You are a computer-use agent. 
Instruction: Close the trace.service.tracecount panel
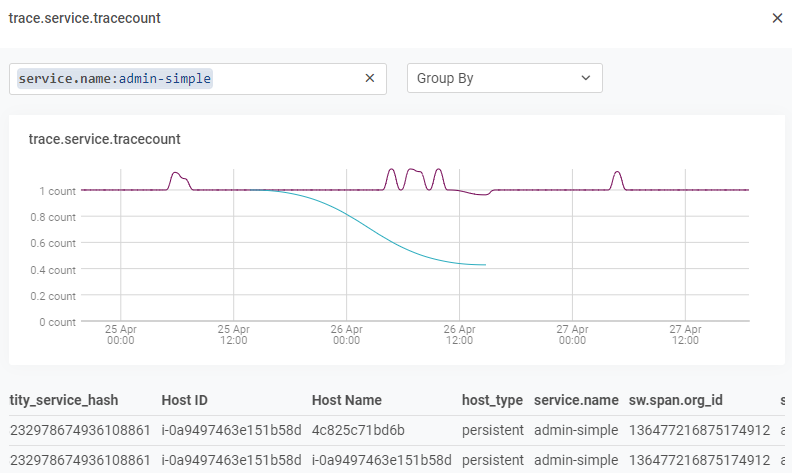(777, 18)
